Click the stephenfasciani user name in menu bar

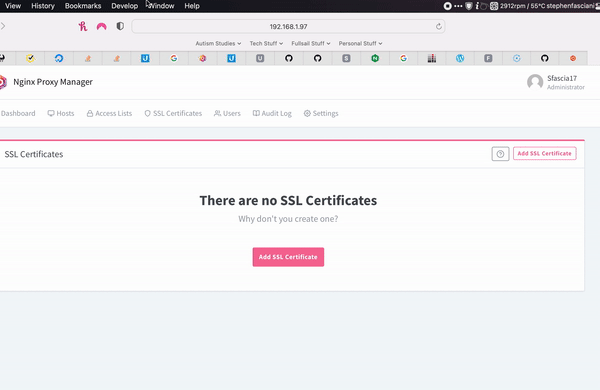click(571, 6)
